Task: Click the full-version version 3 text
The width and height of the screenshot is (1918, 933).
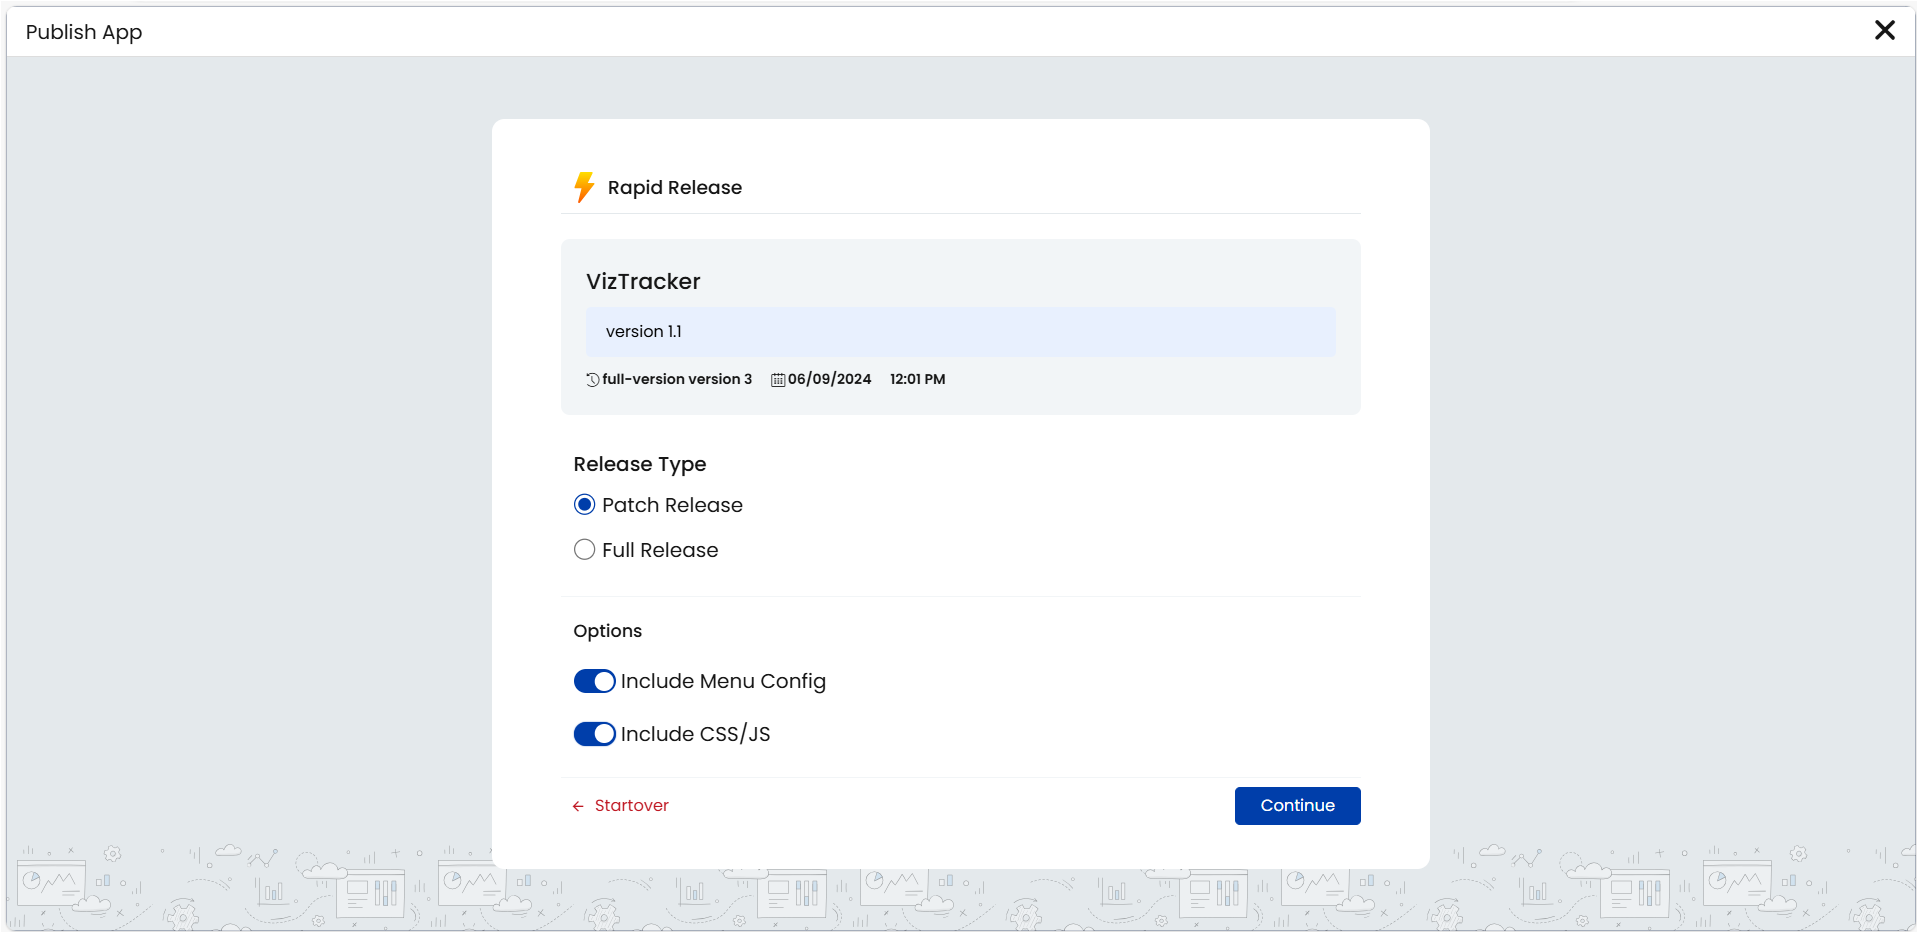Action: (677, 380)
